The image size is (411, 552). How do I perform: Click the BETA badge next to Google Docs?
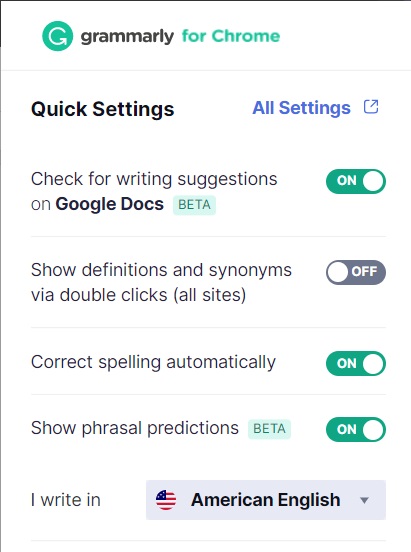click(x=194, y=205)
